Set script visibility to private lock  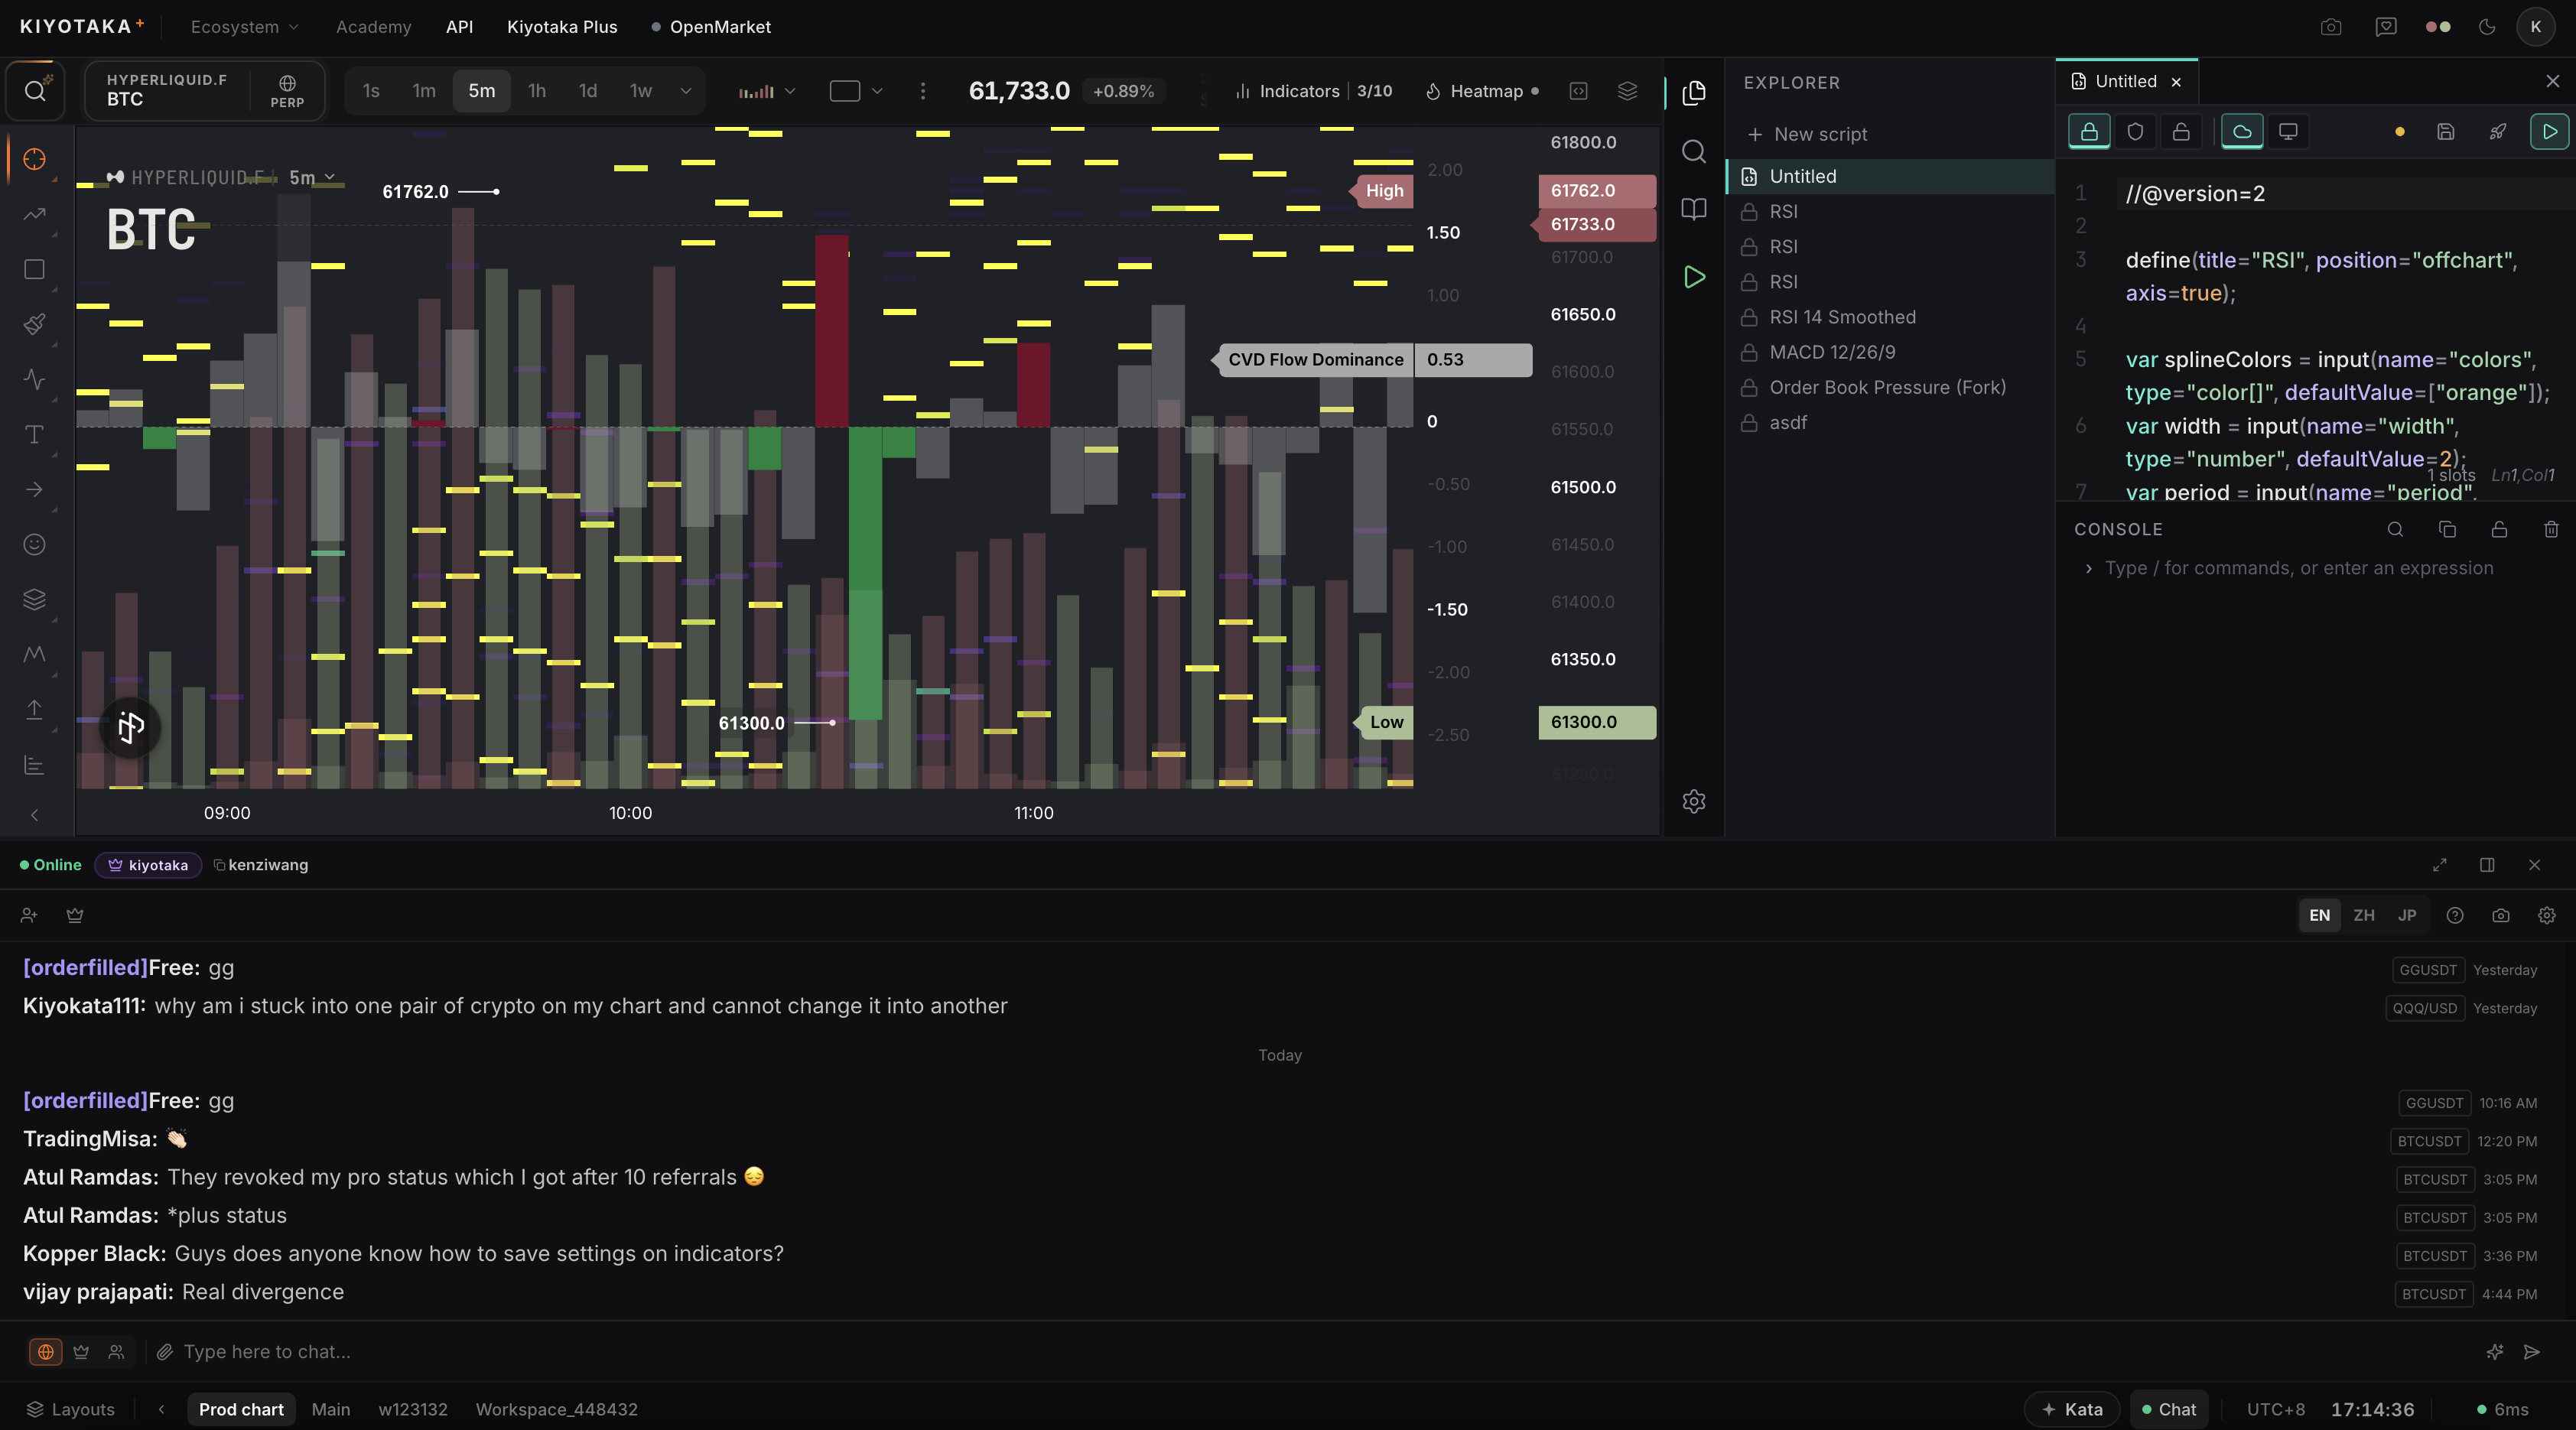[2089, 131]
